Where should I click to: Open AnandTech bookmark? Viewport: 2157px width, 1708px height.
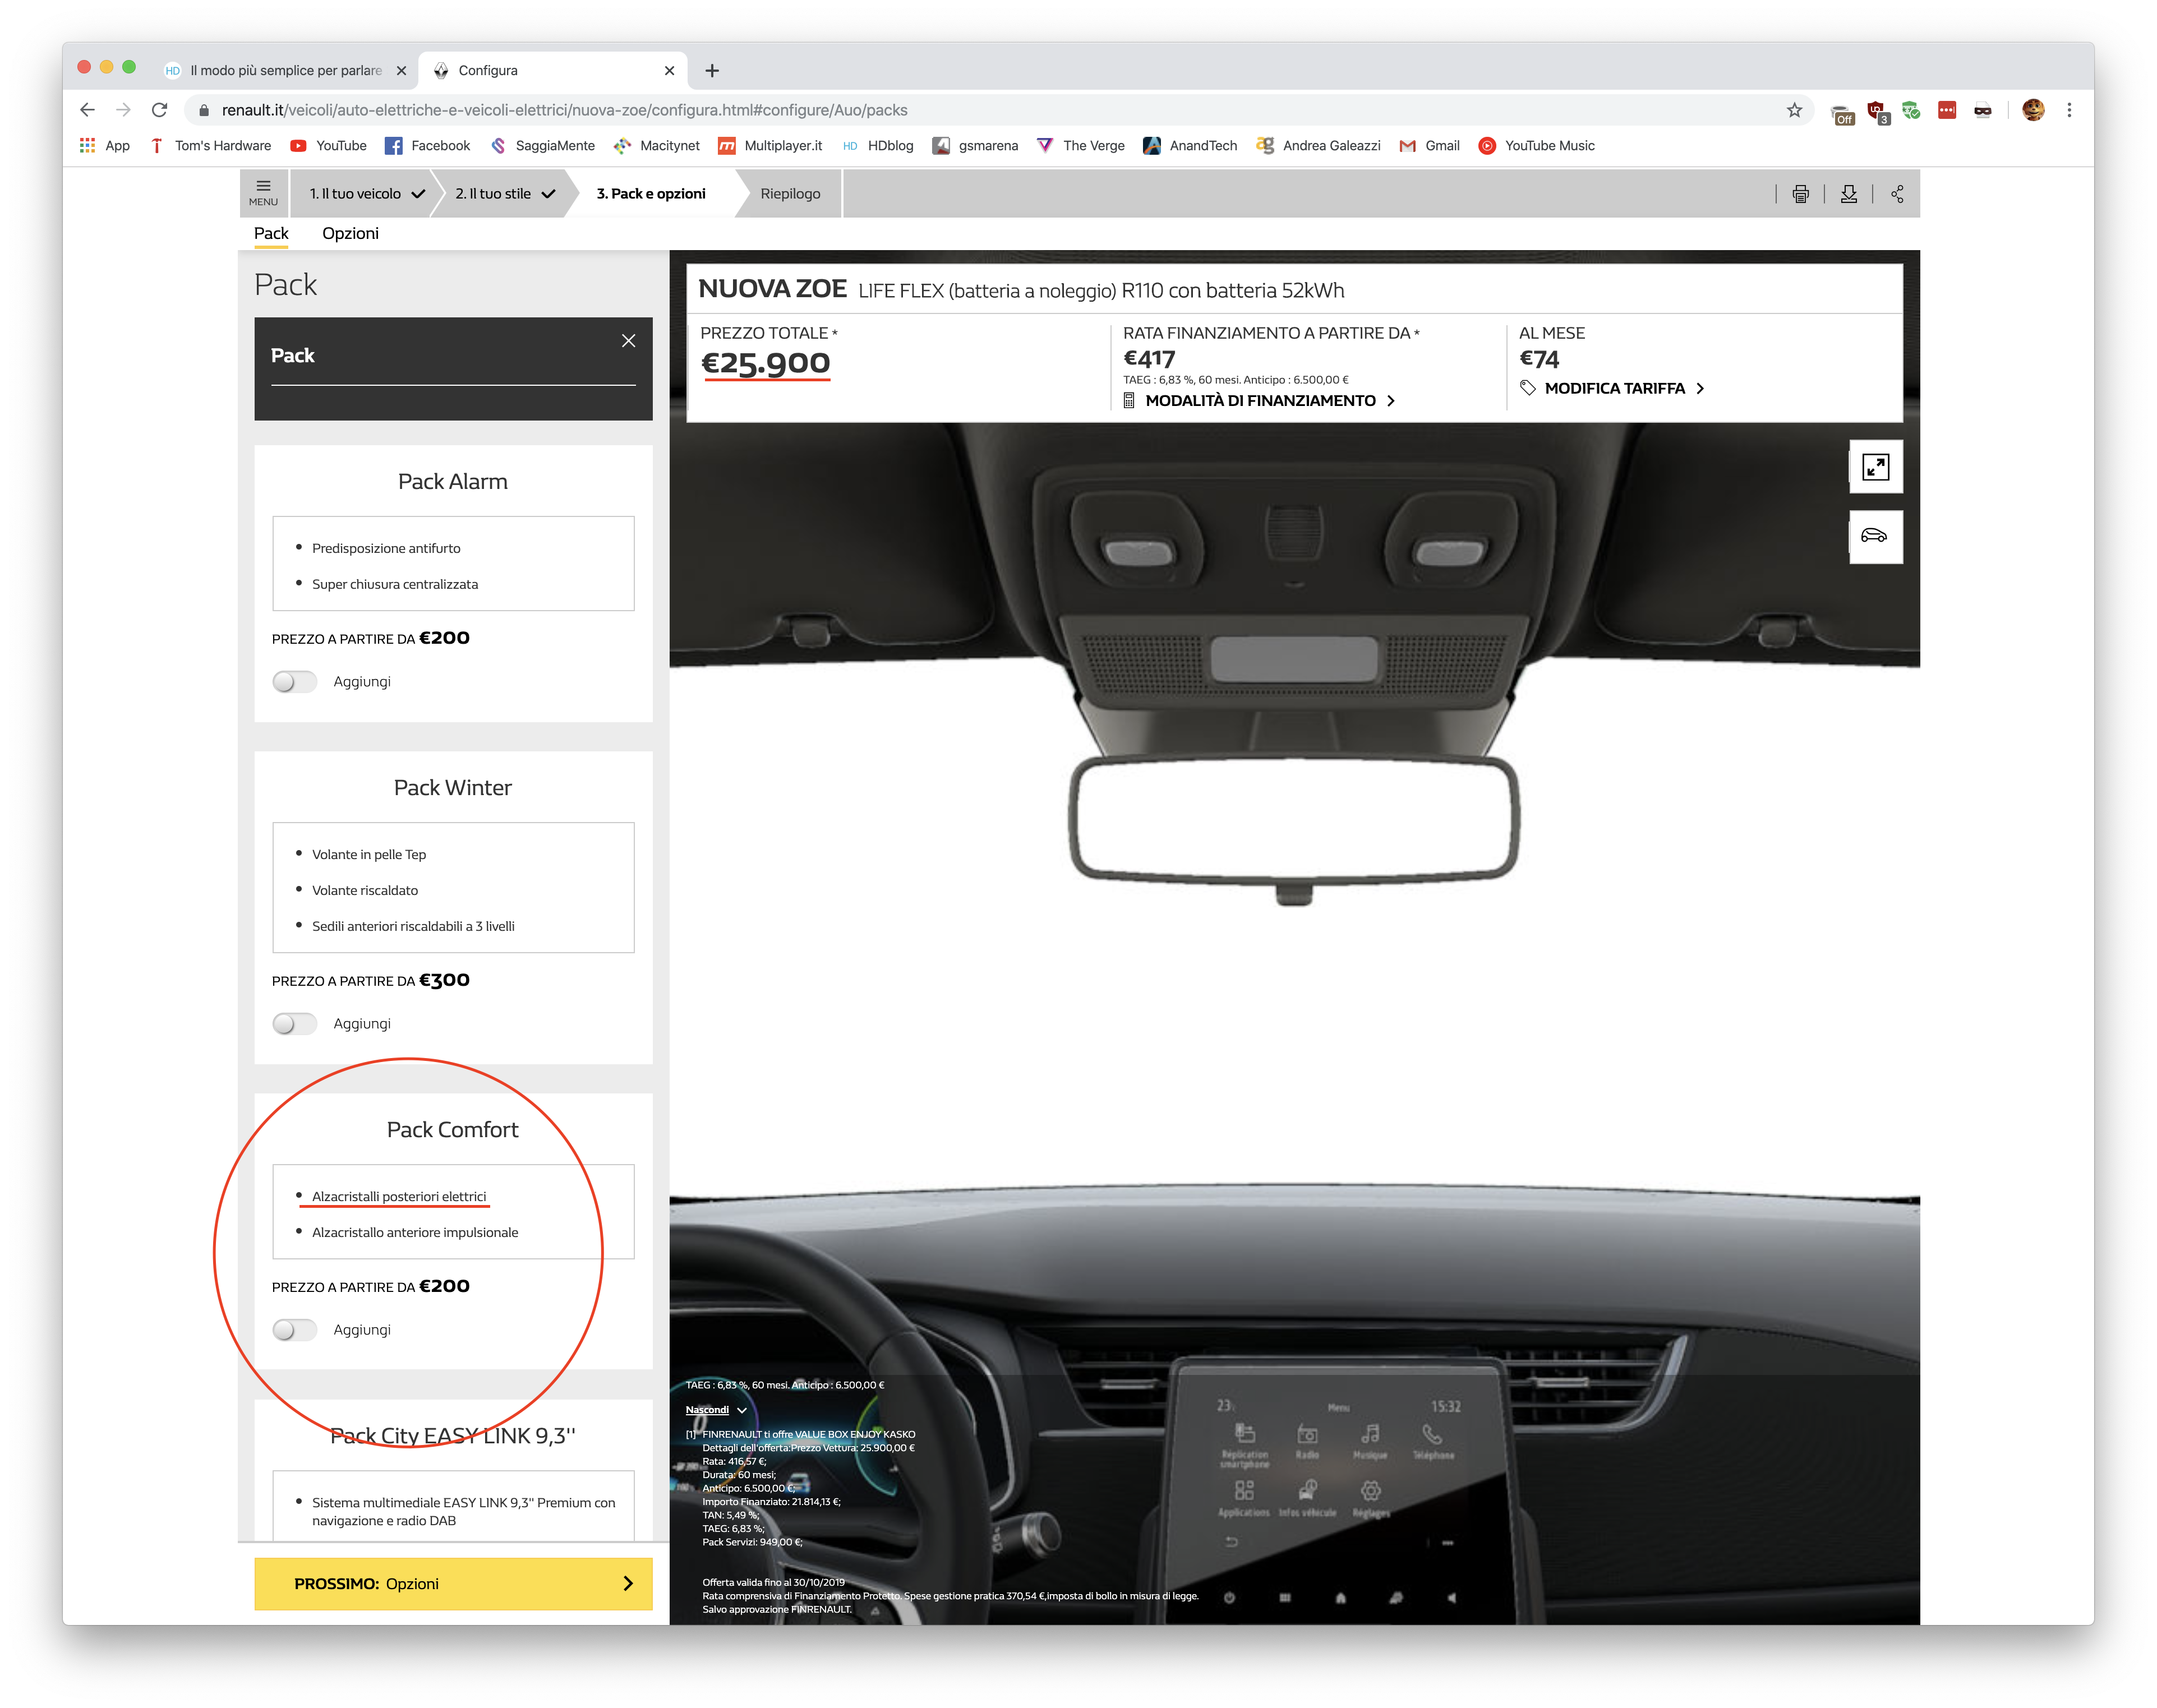(x=1190, y=146)
